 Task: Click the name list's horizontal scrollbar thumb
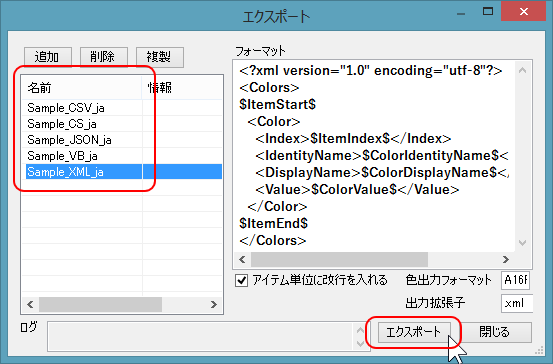[x=101, y=304]
